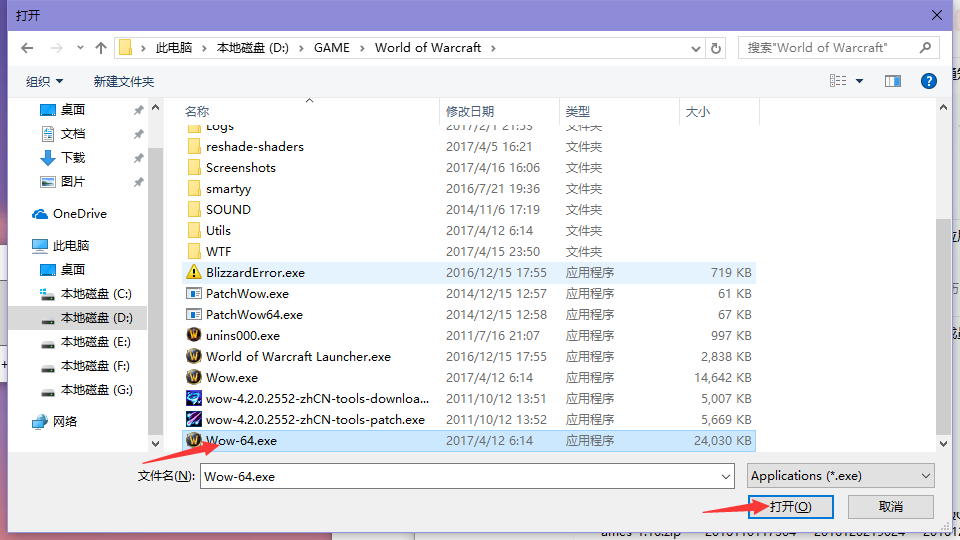The height and width of the screenshot is (540, 960).
Task: Select the reshade-shaders folder icon
Action: coord(194,146)
